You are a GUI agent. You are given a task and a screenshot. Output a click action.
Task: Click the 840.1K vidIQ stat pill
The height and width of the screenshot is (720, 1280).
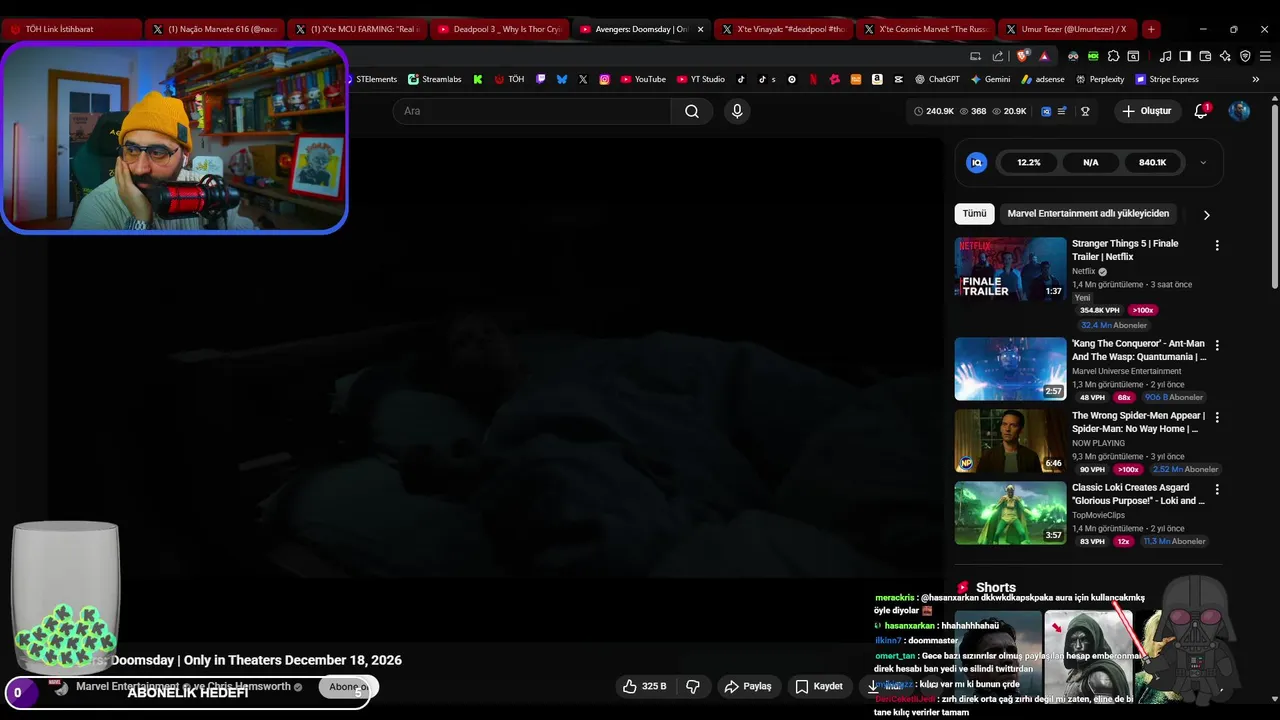[x=1152, y=162]
